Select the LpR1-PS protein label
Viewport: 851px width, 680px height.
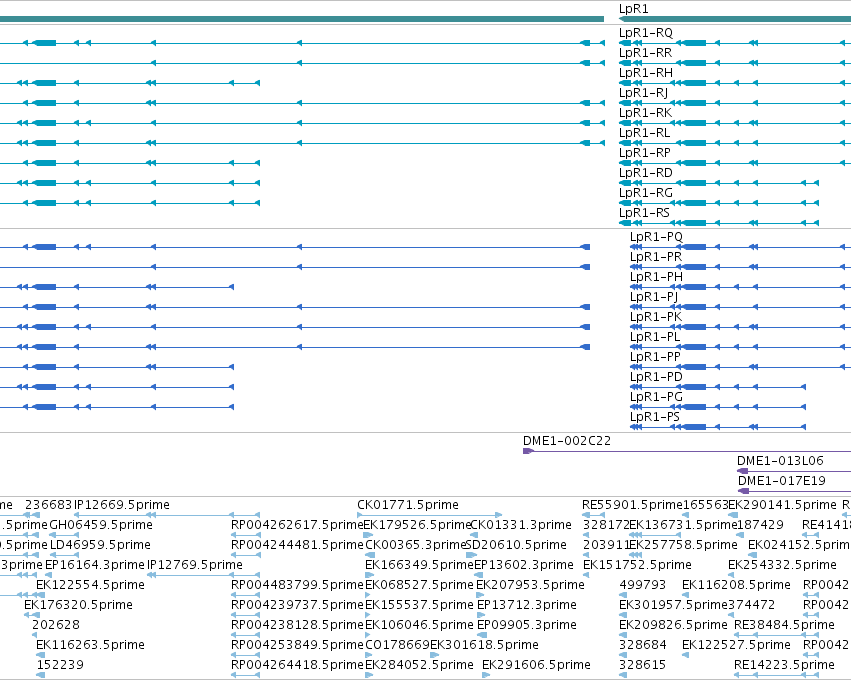(x=655, y=417)
